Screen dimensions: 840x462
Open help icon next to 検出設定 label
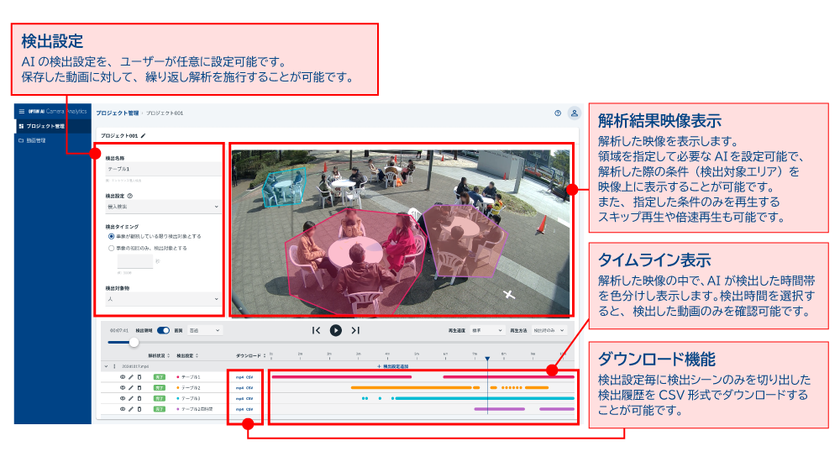pyautogui.click(x=130, y=196)
